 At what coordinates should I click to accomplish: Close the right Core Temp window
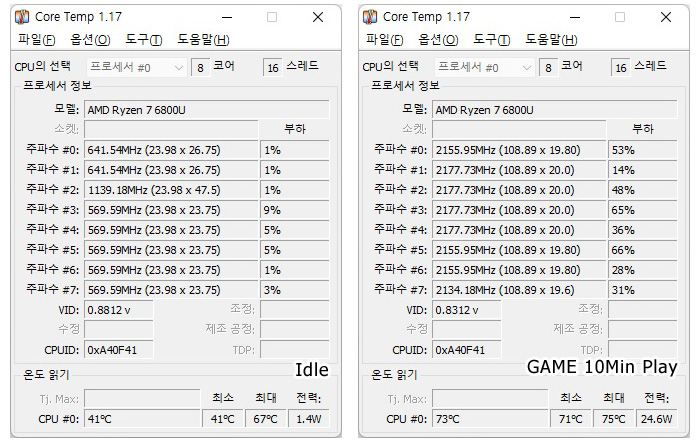[666, 17]
